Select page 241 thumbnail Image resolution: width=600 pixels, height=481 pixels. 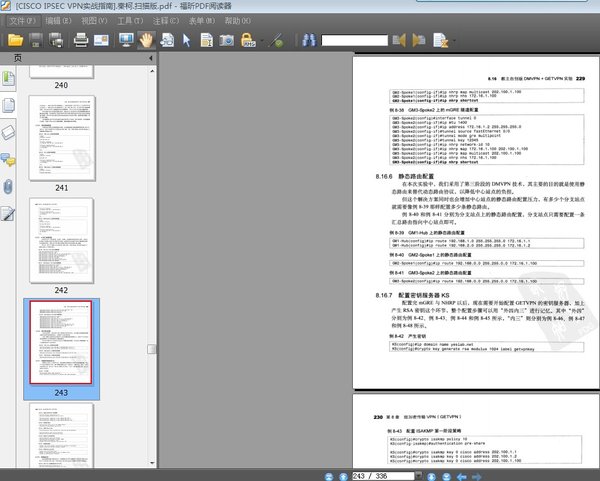[62, 138]
